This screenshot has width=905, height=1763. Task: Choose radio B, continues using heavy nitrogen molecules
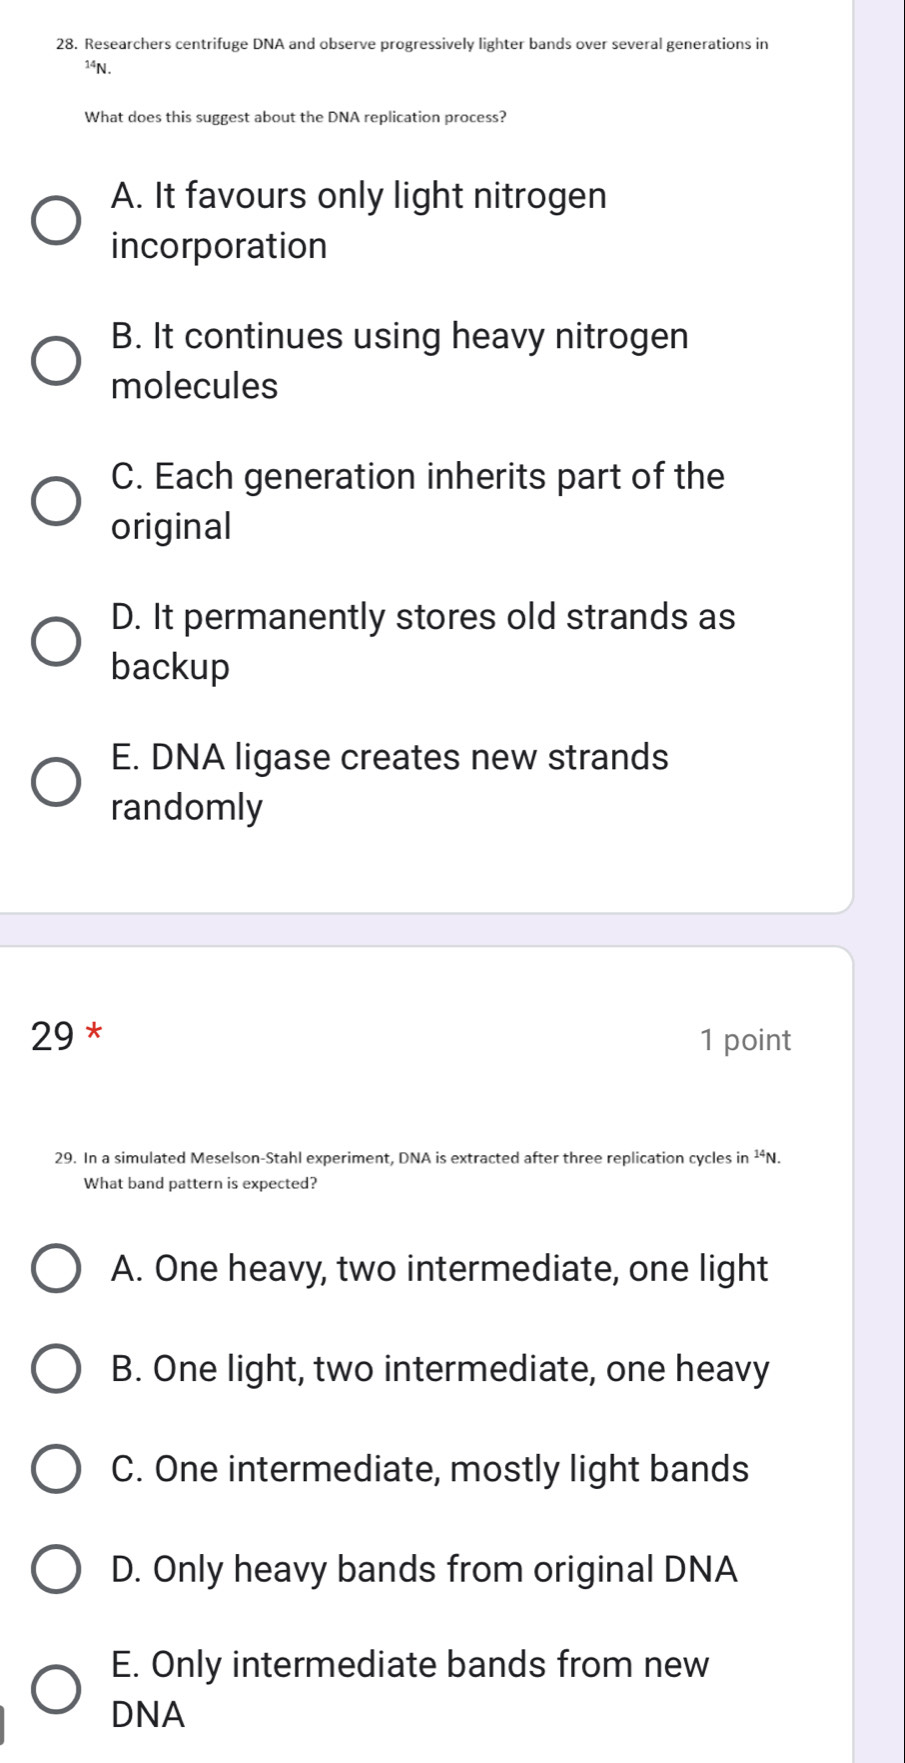(x=56, y=361)
